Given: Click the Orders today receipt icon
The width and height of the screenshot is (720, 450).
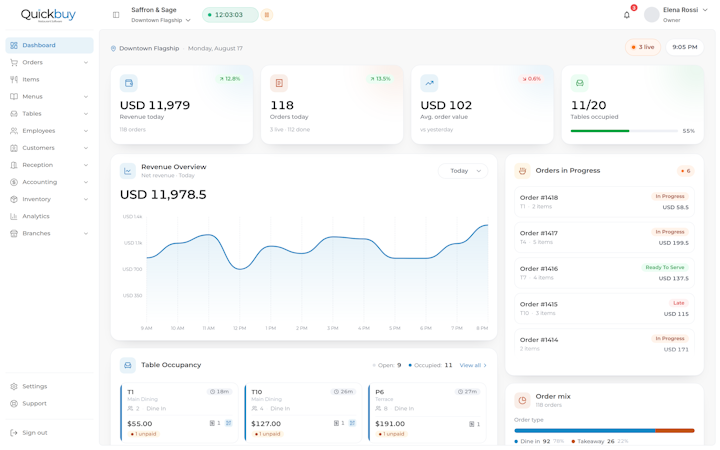Looking at the screenshot, I should [279, 83].
